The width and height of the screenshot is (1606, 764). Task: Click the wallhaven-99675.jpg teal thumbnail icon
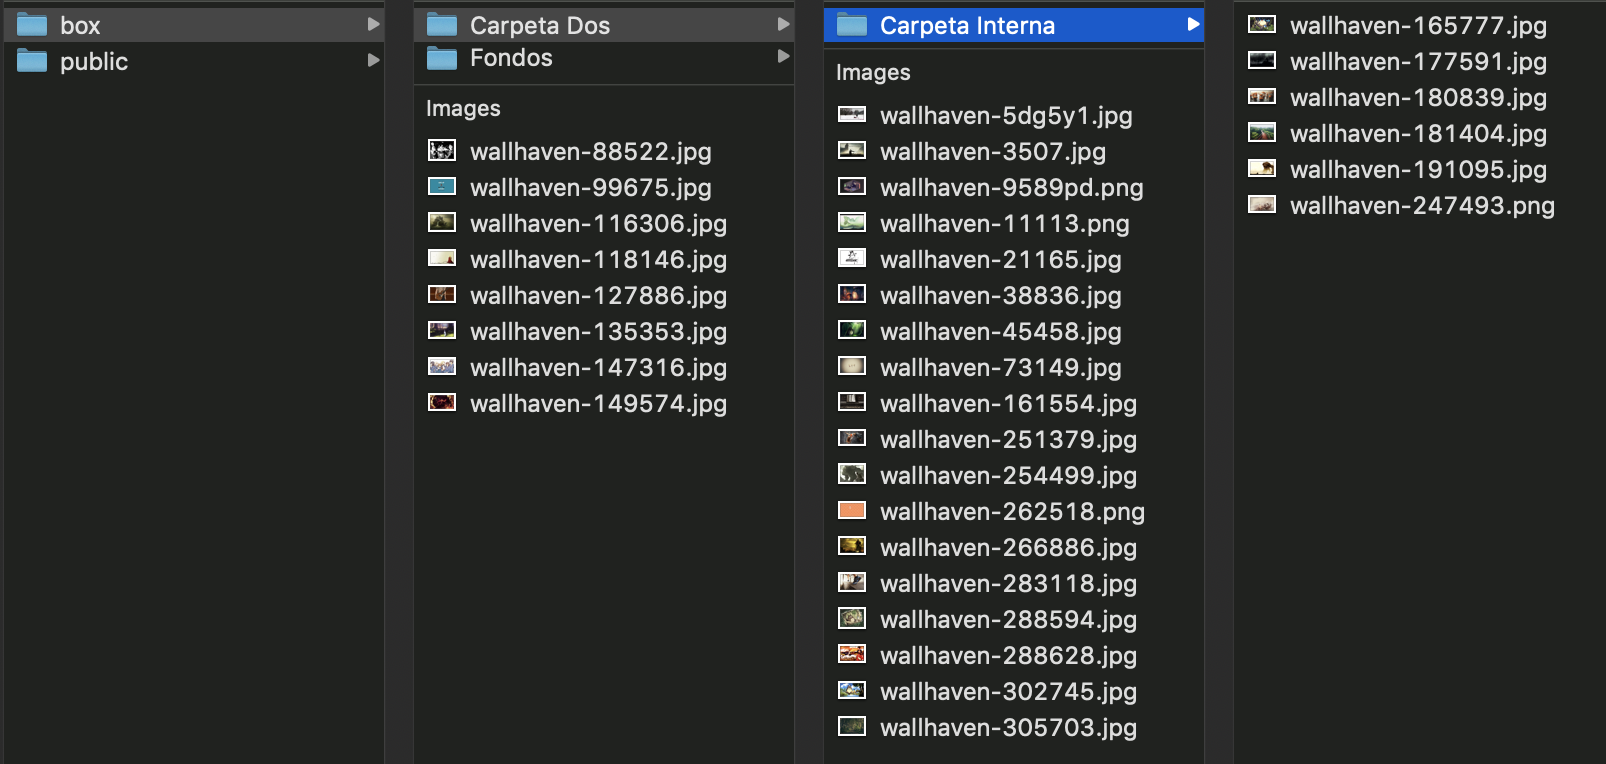click(442, 187)
